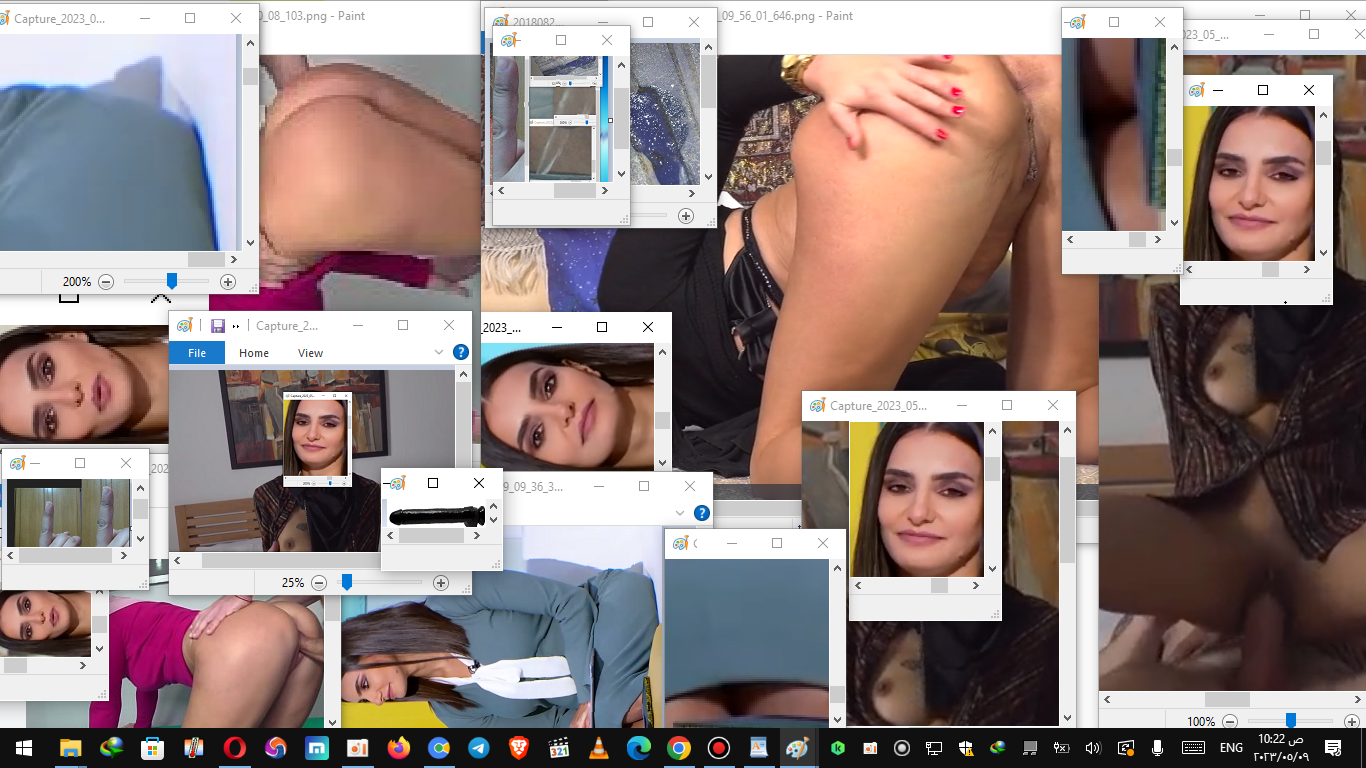This screenshot has width=1366, height=768.
Task: Click the Save icon on the quick access toolbar
Action: pos(218,325)
